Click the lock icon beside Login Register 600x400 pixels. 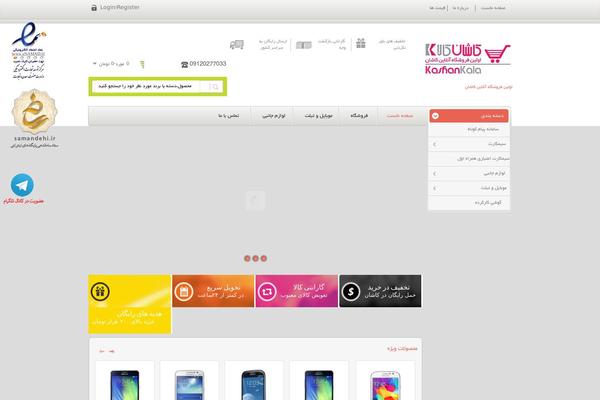click(x=94, y=8)
